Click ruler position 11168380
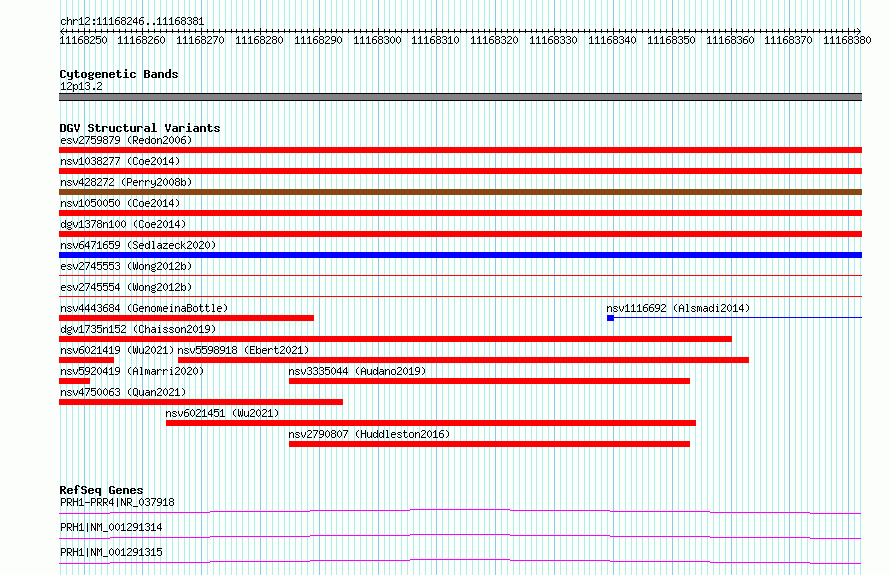Viewport: 890px width, 575px height. point(847,40)
